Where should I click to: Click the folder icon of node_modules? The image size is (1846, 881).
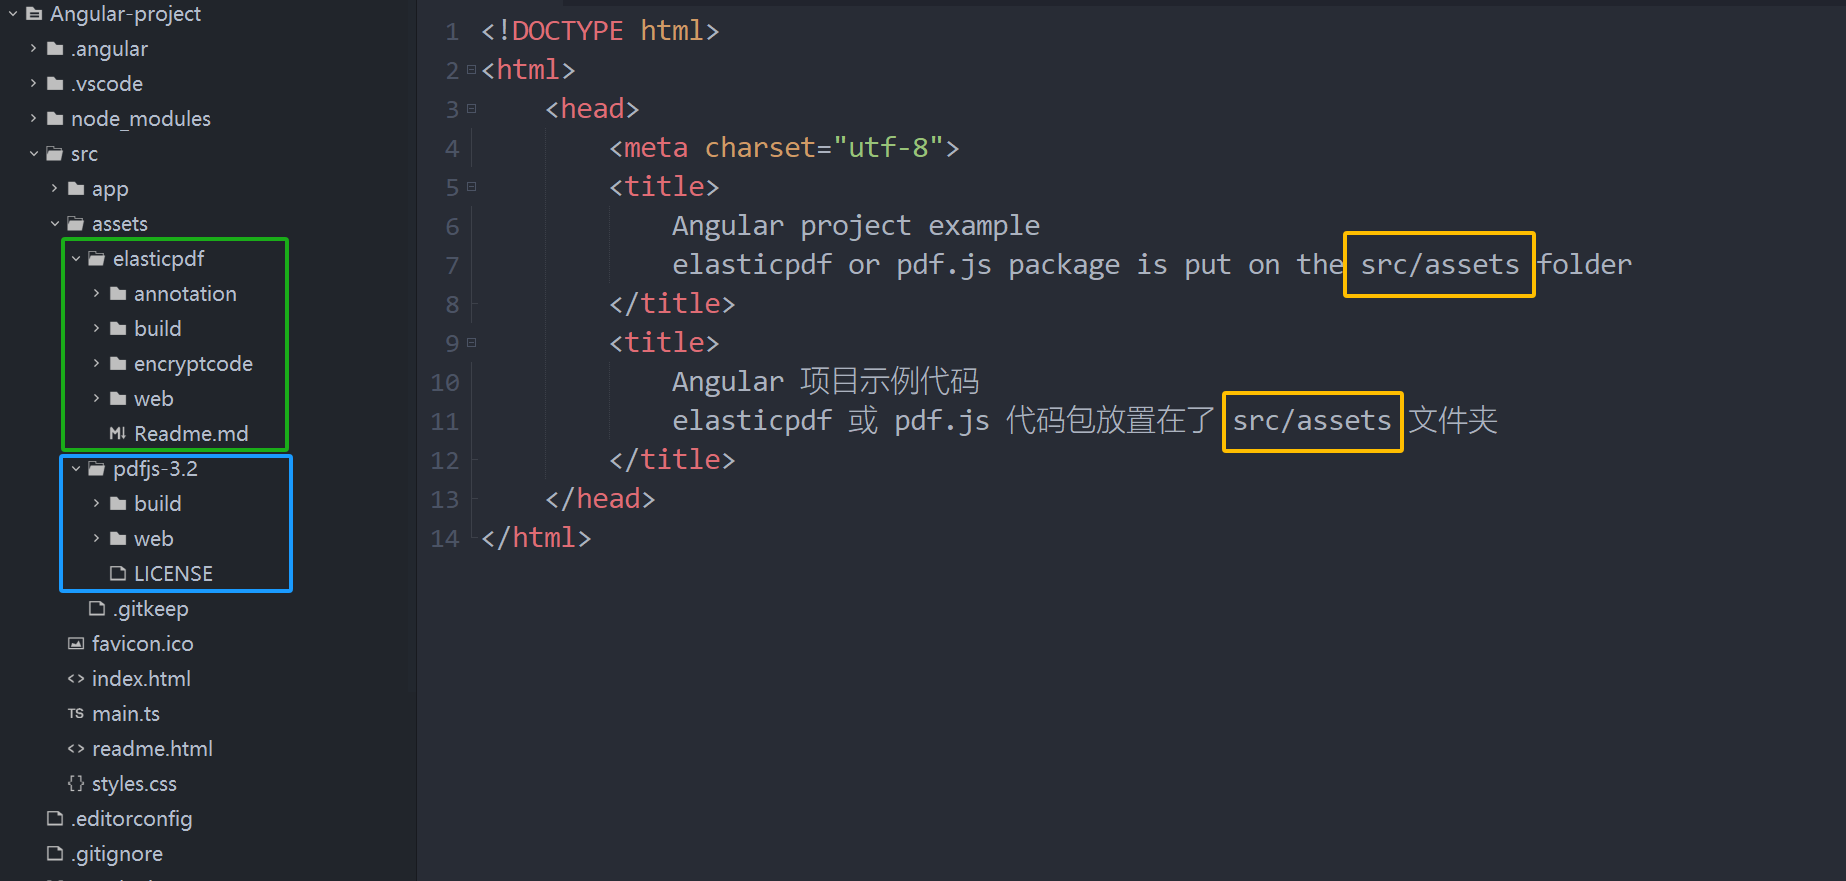pyautogui.click(x=56, y=118)
